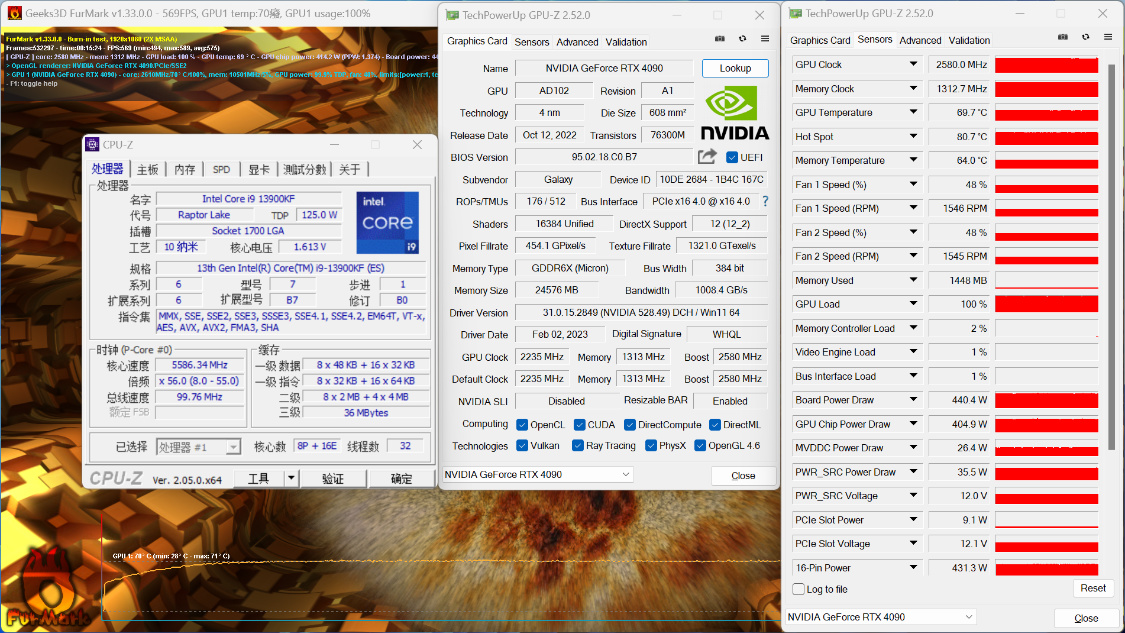Image resolution: width=1125 pixels, height=633 pixels.
Task: Open the Memory Used sensor dropdown
Action: click(x=913, y=280)
